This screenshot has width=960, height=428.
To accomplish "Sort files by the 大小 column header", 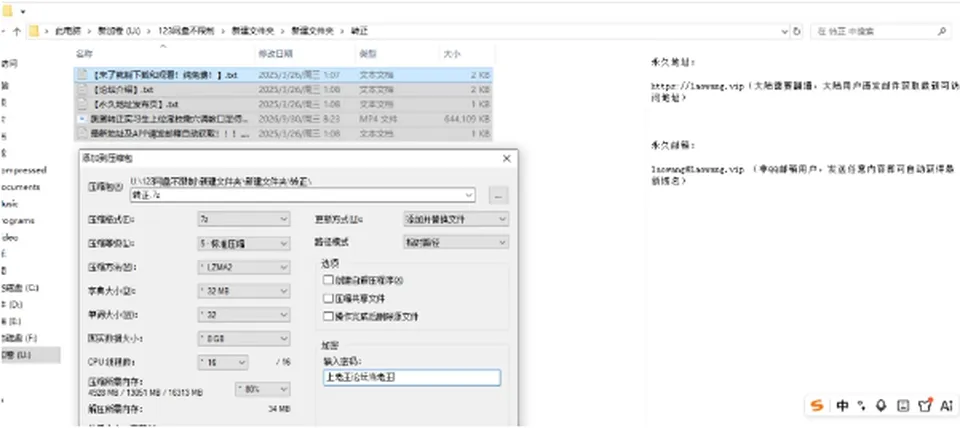I will [451, 54].
